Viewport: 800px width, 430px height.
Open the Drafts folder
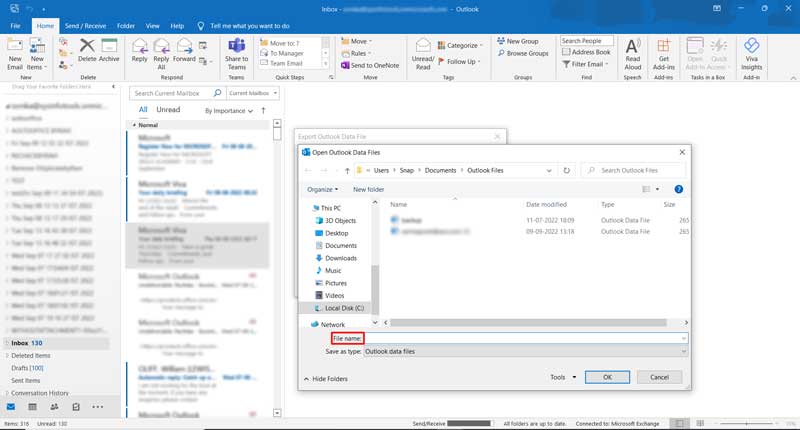tap(27, 368)
